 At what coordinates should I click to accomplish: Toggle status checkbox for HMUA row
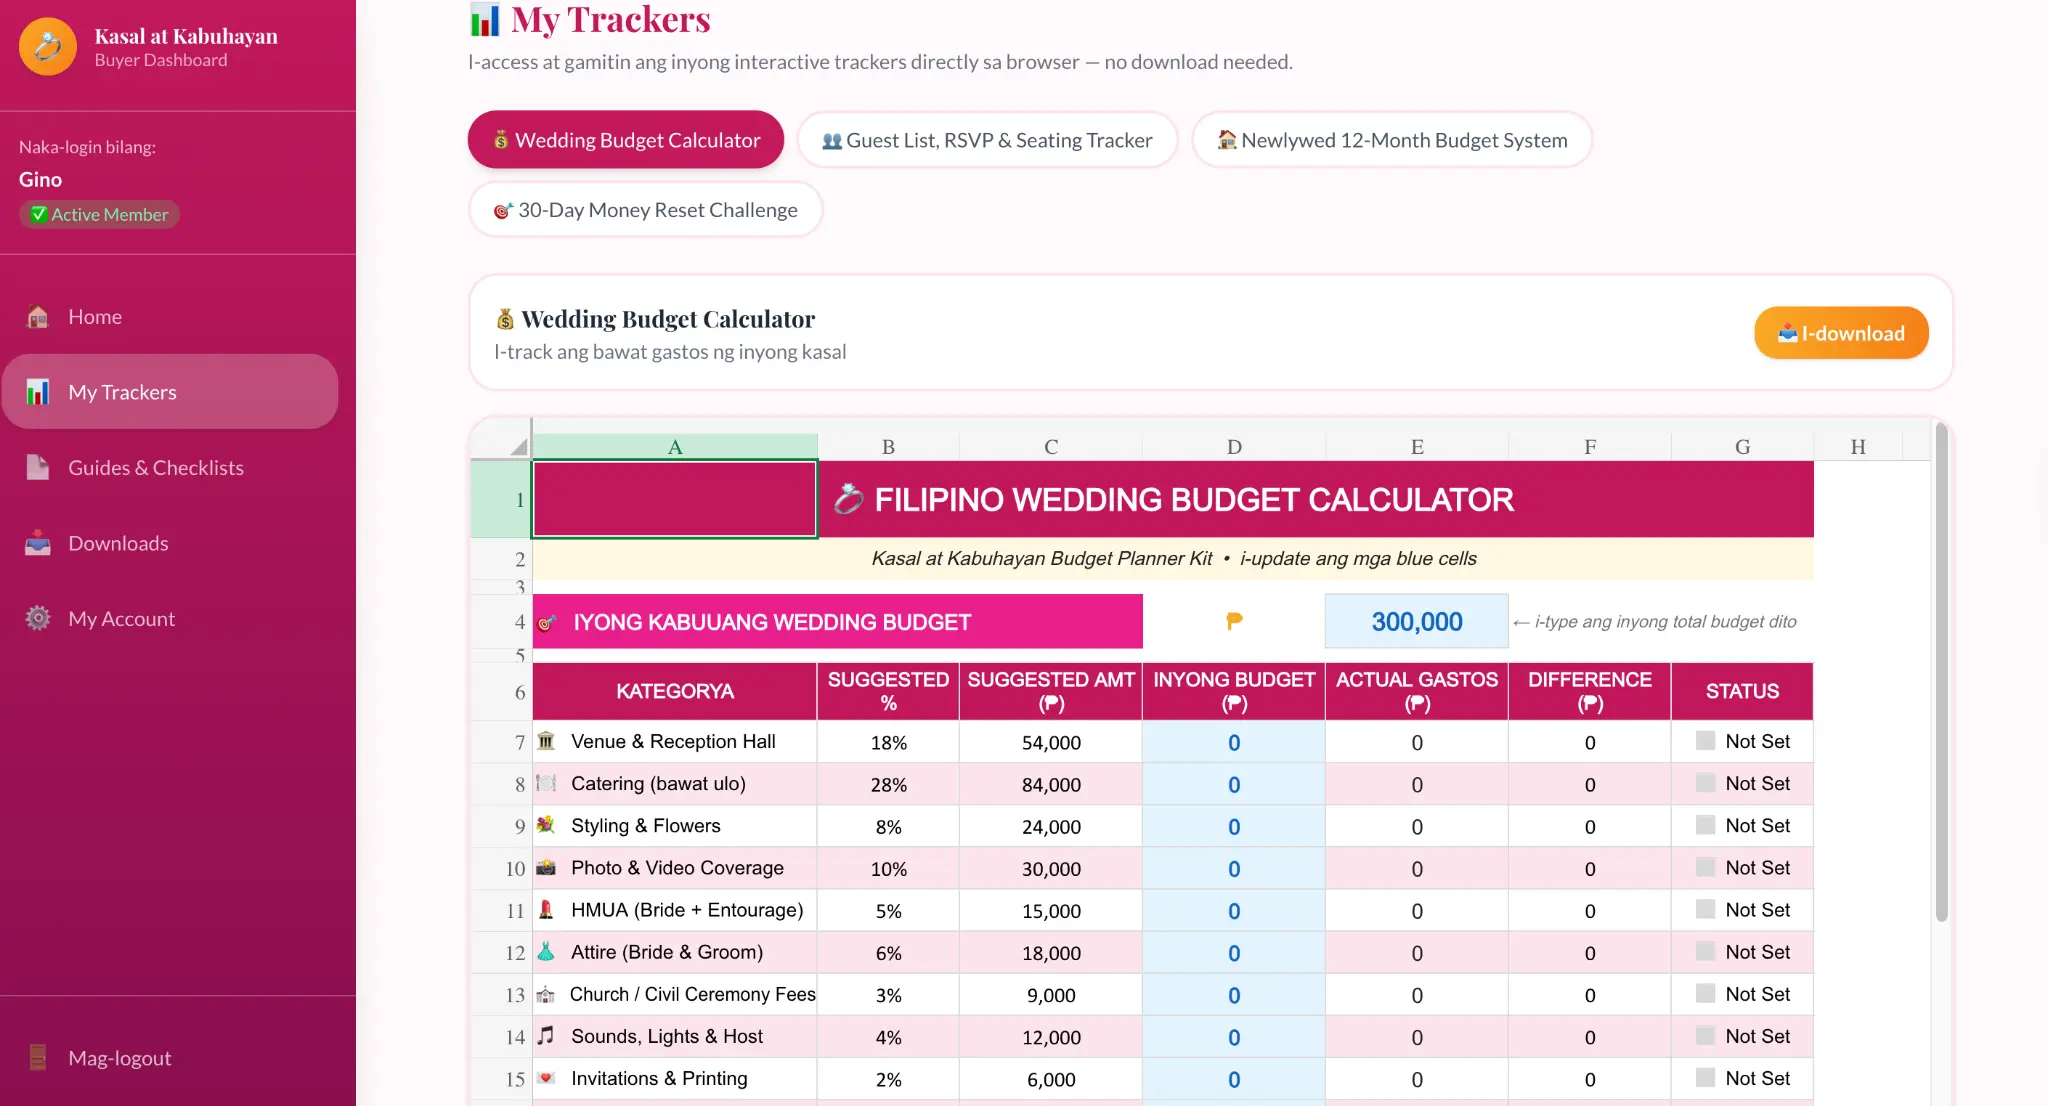[1706, 909]
